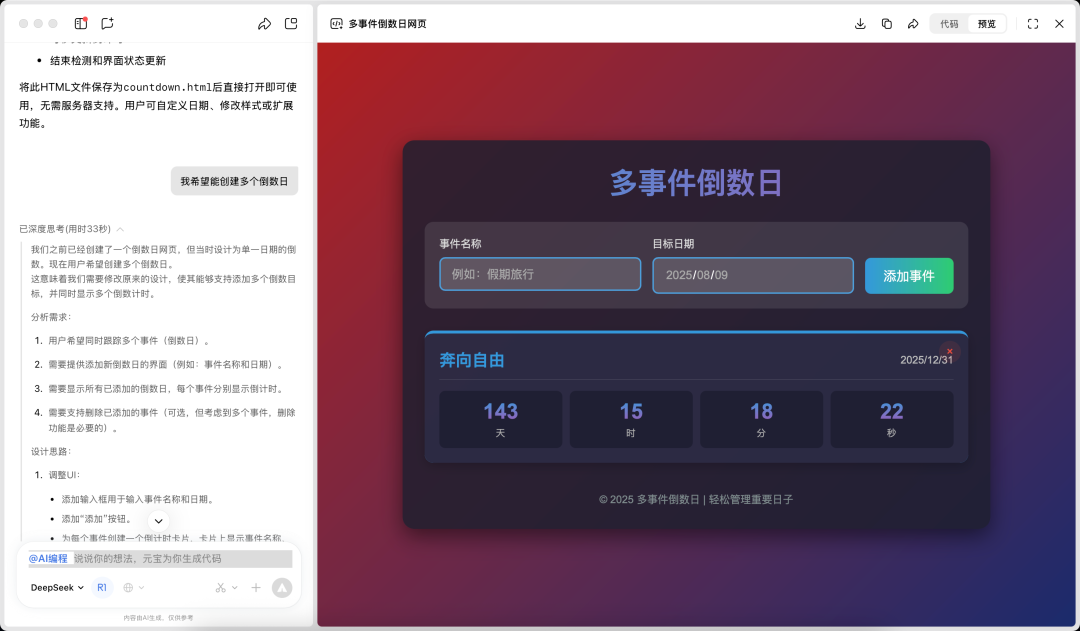Select the message 我希望能创建多个倒数日
This screenshot has height=631, width=1080.
[x=234, y=181]
